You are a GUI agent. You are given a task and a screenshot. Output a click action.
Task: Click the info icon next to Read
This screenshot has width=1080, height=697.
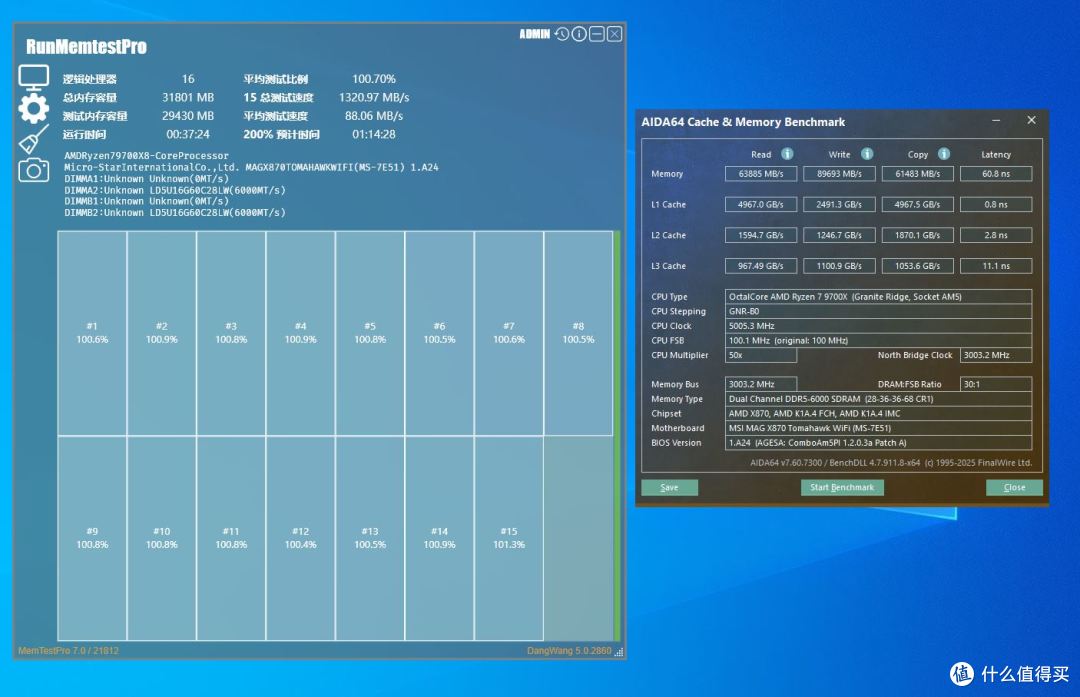pyautogui.click(x=787, y=154)
